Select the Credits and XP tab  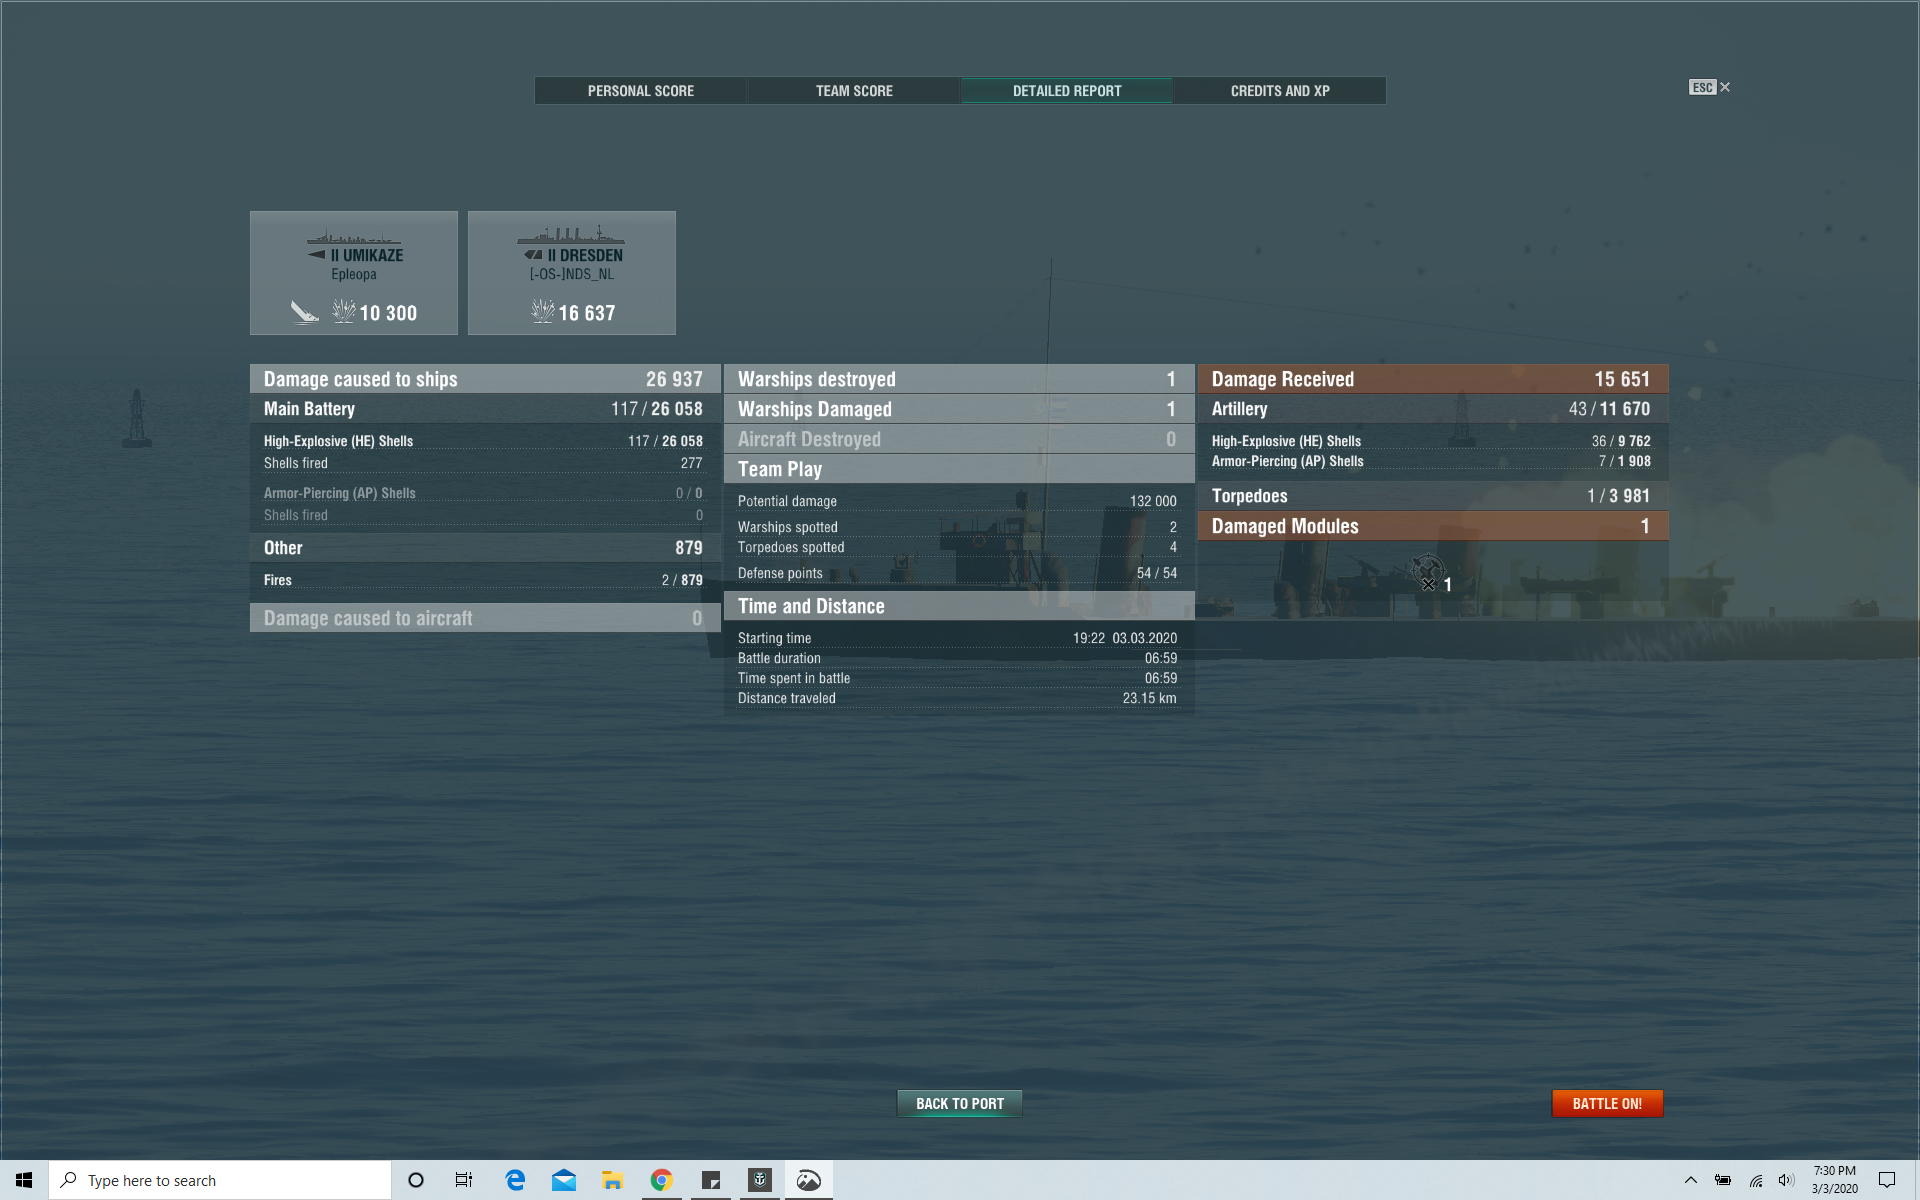(x=1279, y=91)
